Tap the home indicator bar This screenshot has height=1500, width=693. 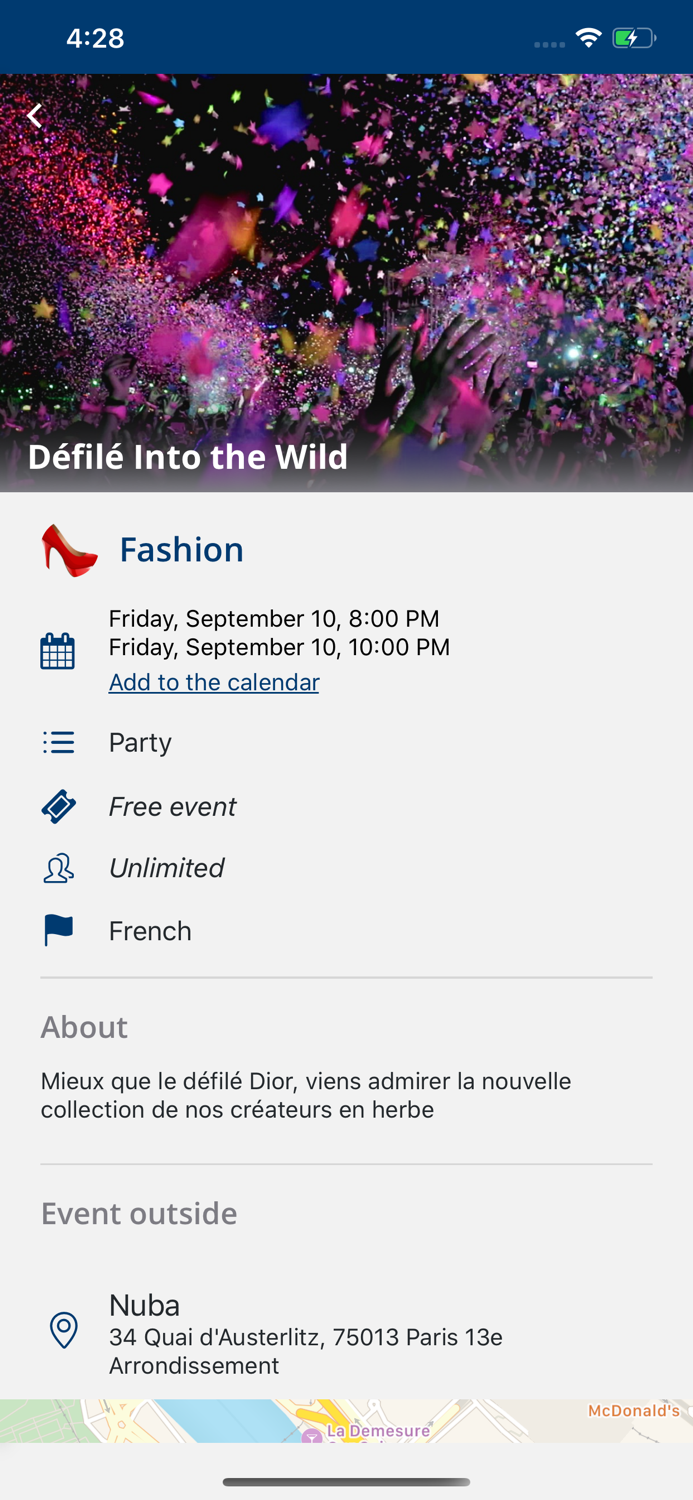(346, 1482)
